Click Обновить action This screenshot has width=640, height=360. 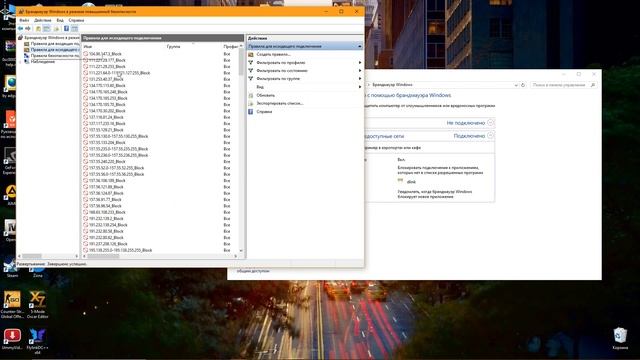[x=266, y=95]
